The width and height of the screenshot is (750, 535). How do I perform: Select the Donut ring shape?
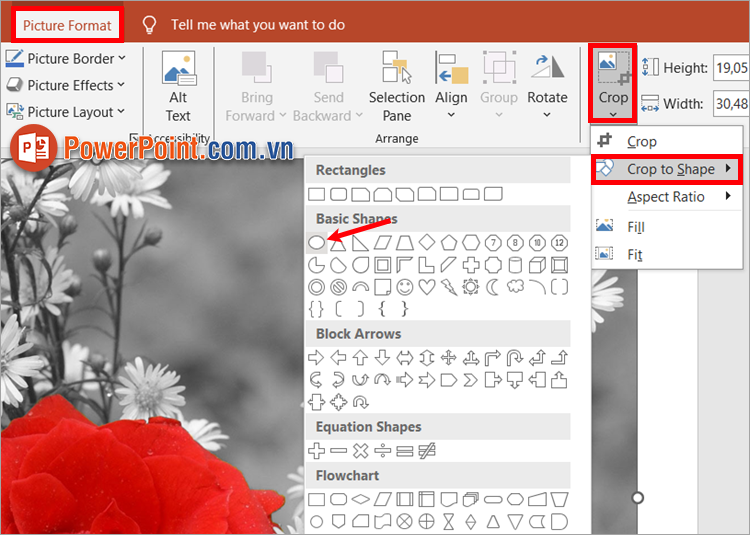click(316, 287)
